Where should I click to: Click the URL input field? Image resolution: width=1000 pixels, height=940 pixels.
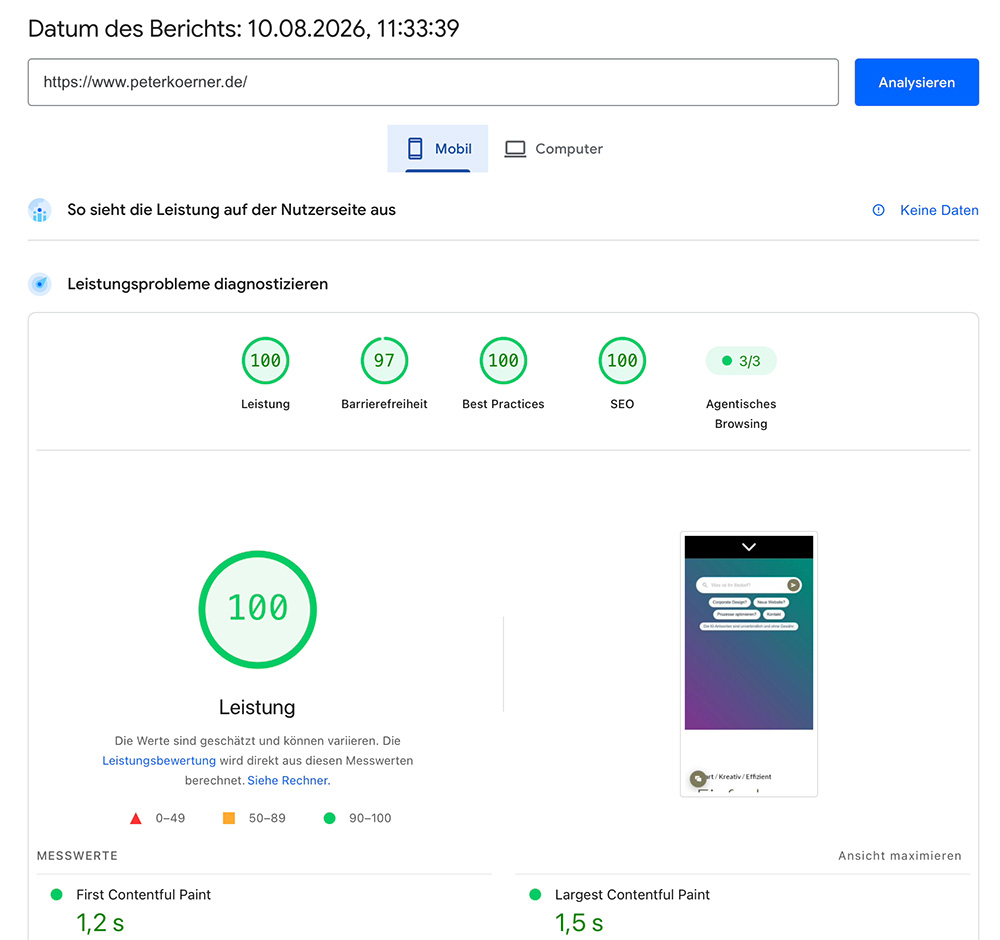(x=433, y=82)
